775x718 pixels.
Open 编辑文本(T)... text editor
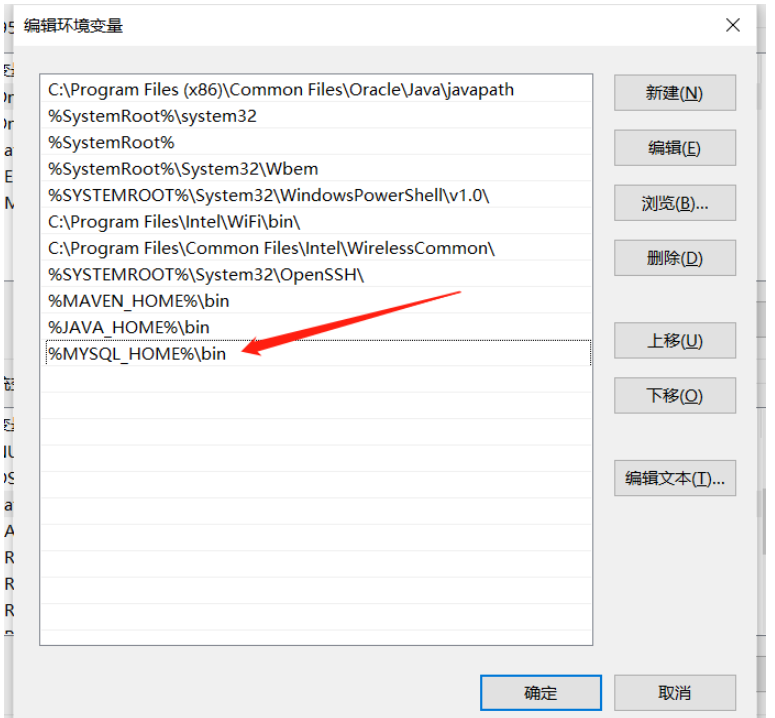(675, 478)
